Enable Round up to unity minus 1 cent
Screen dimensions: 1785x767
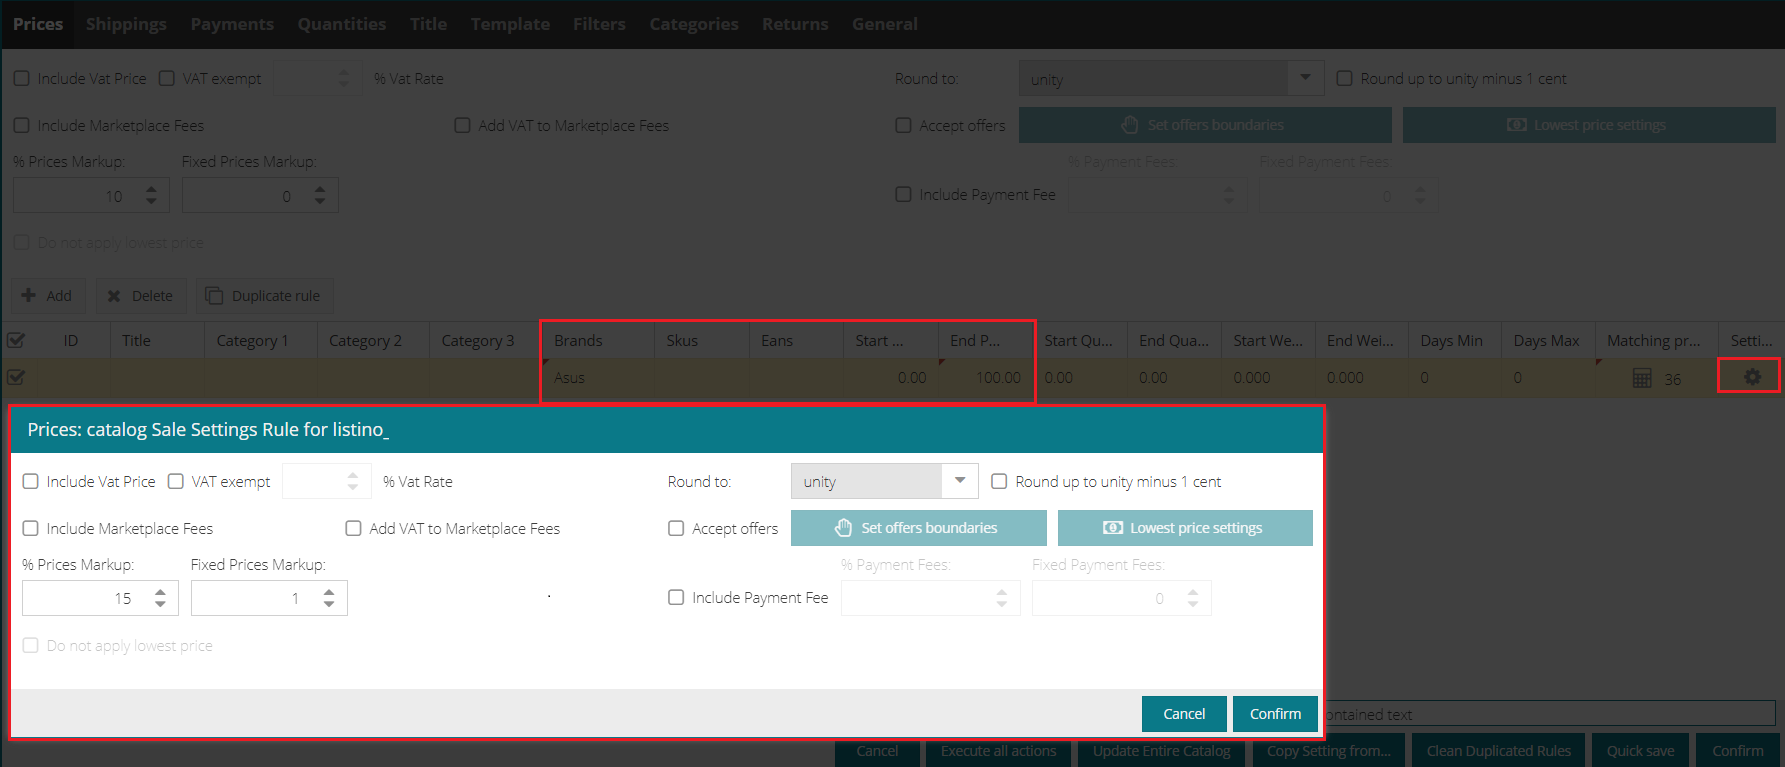(x=999, y=482)
